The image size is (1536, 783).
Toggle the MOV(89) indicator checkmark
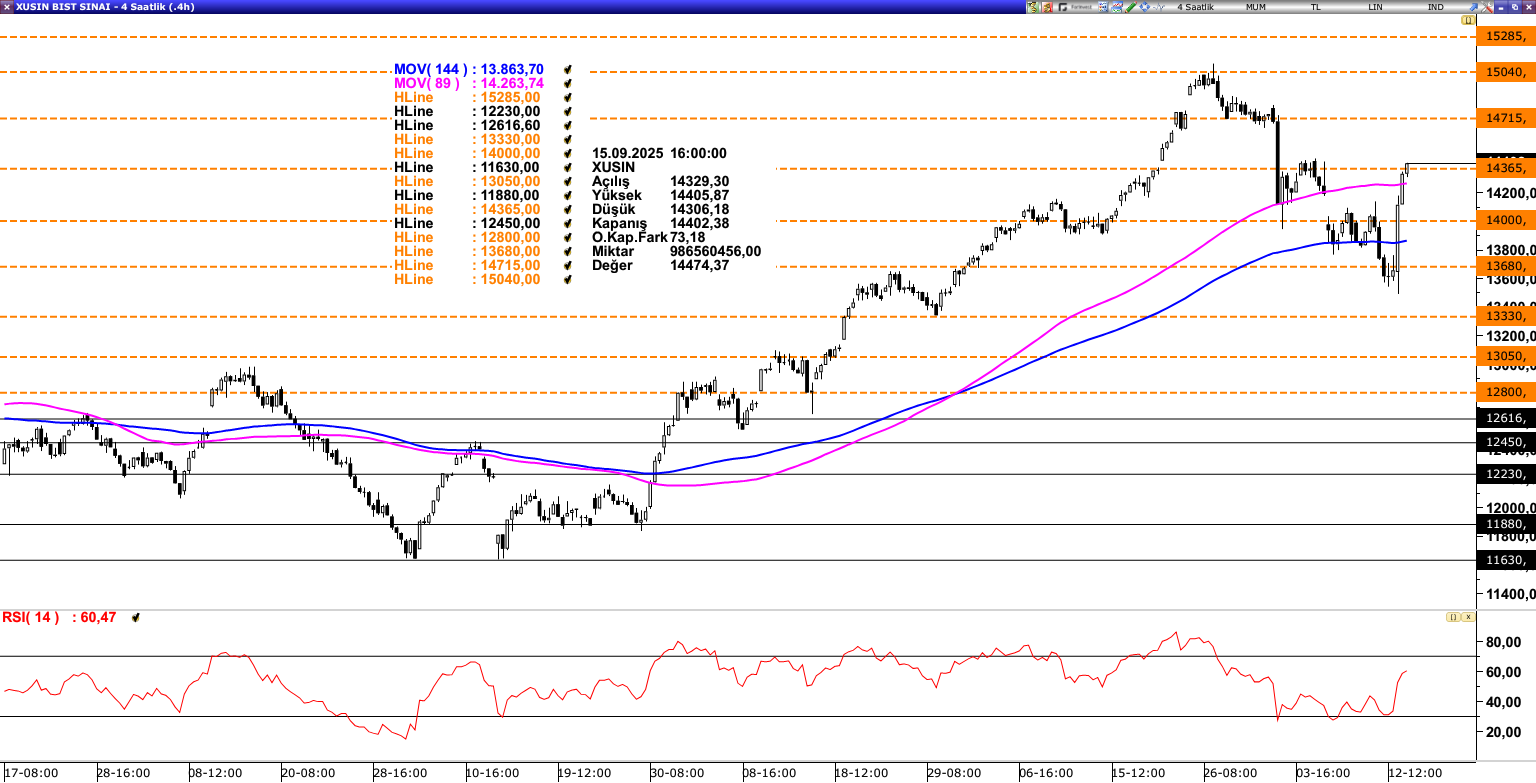568,84
